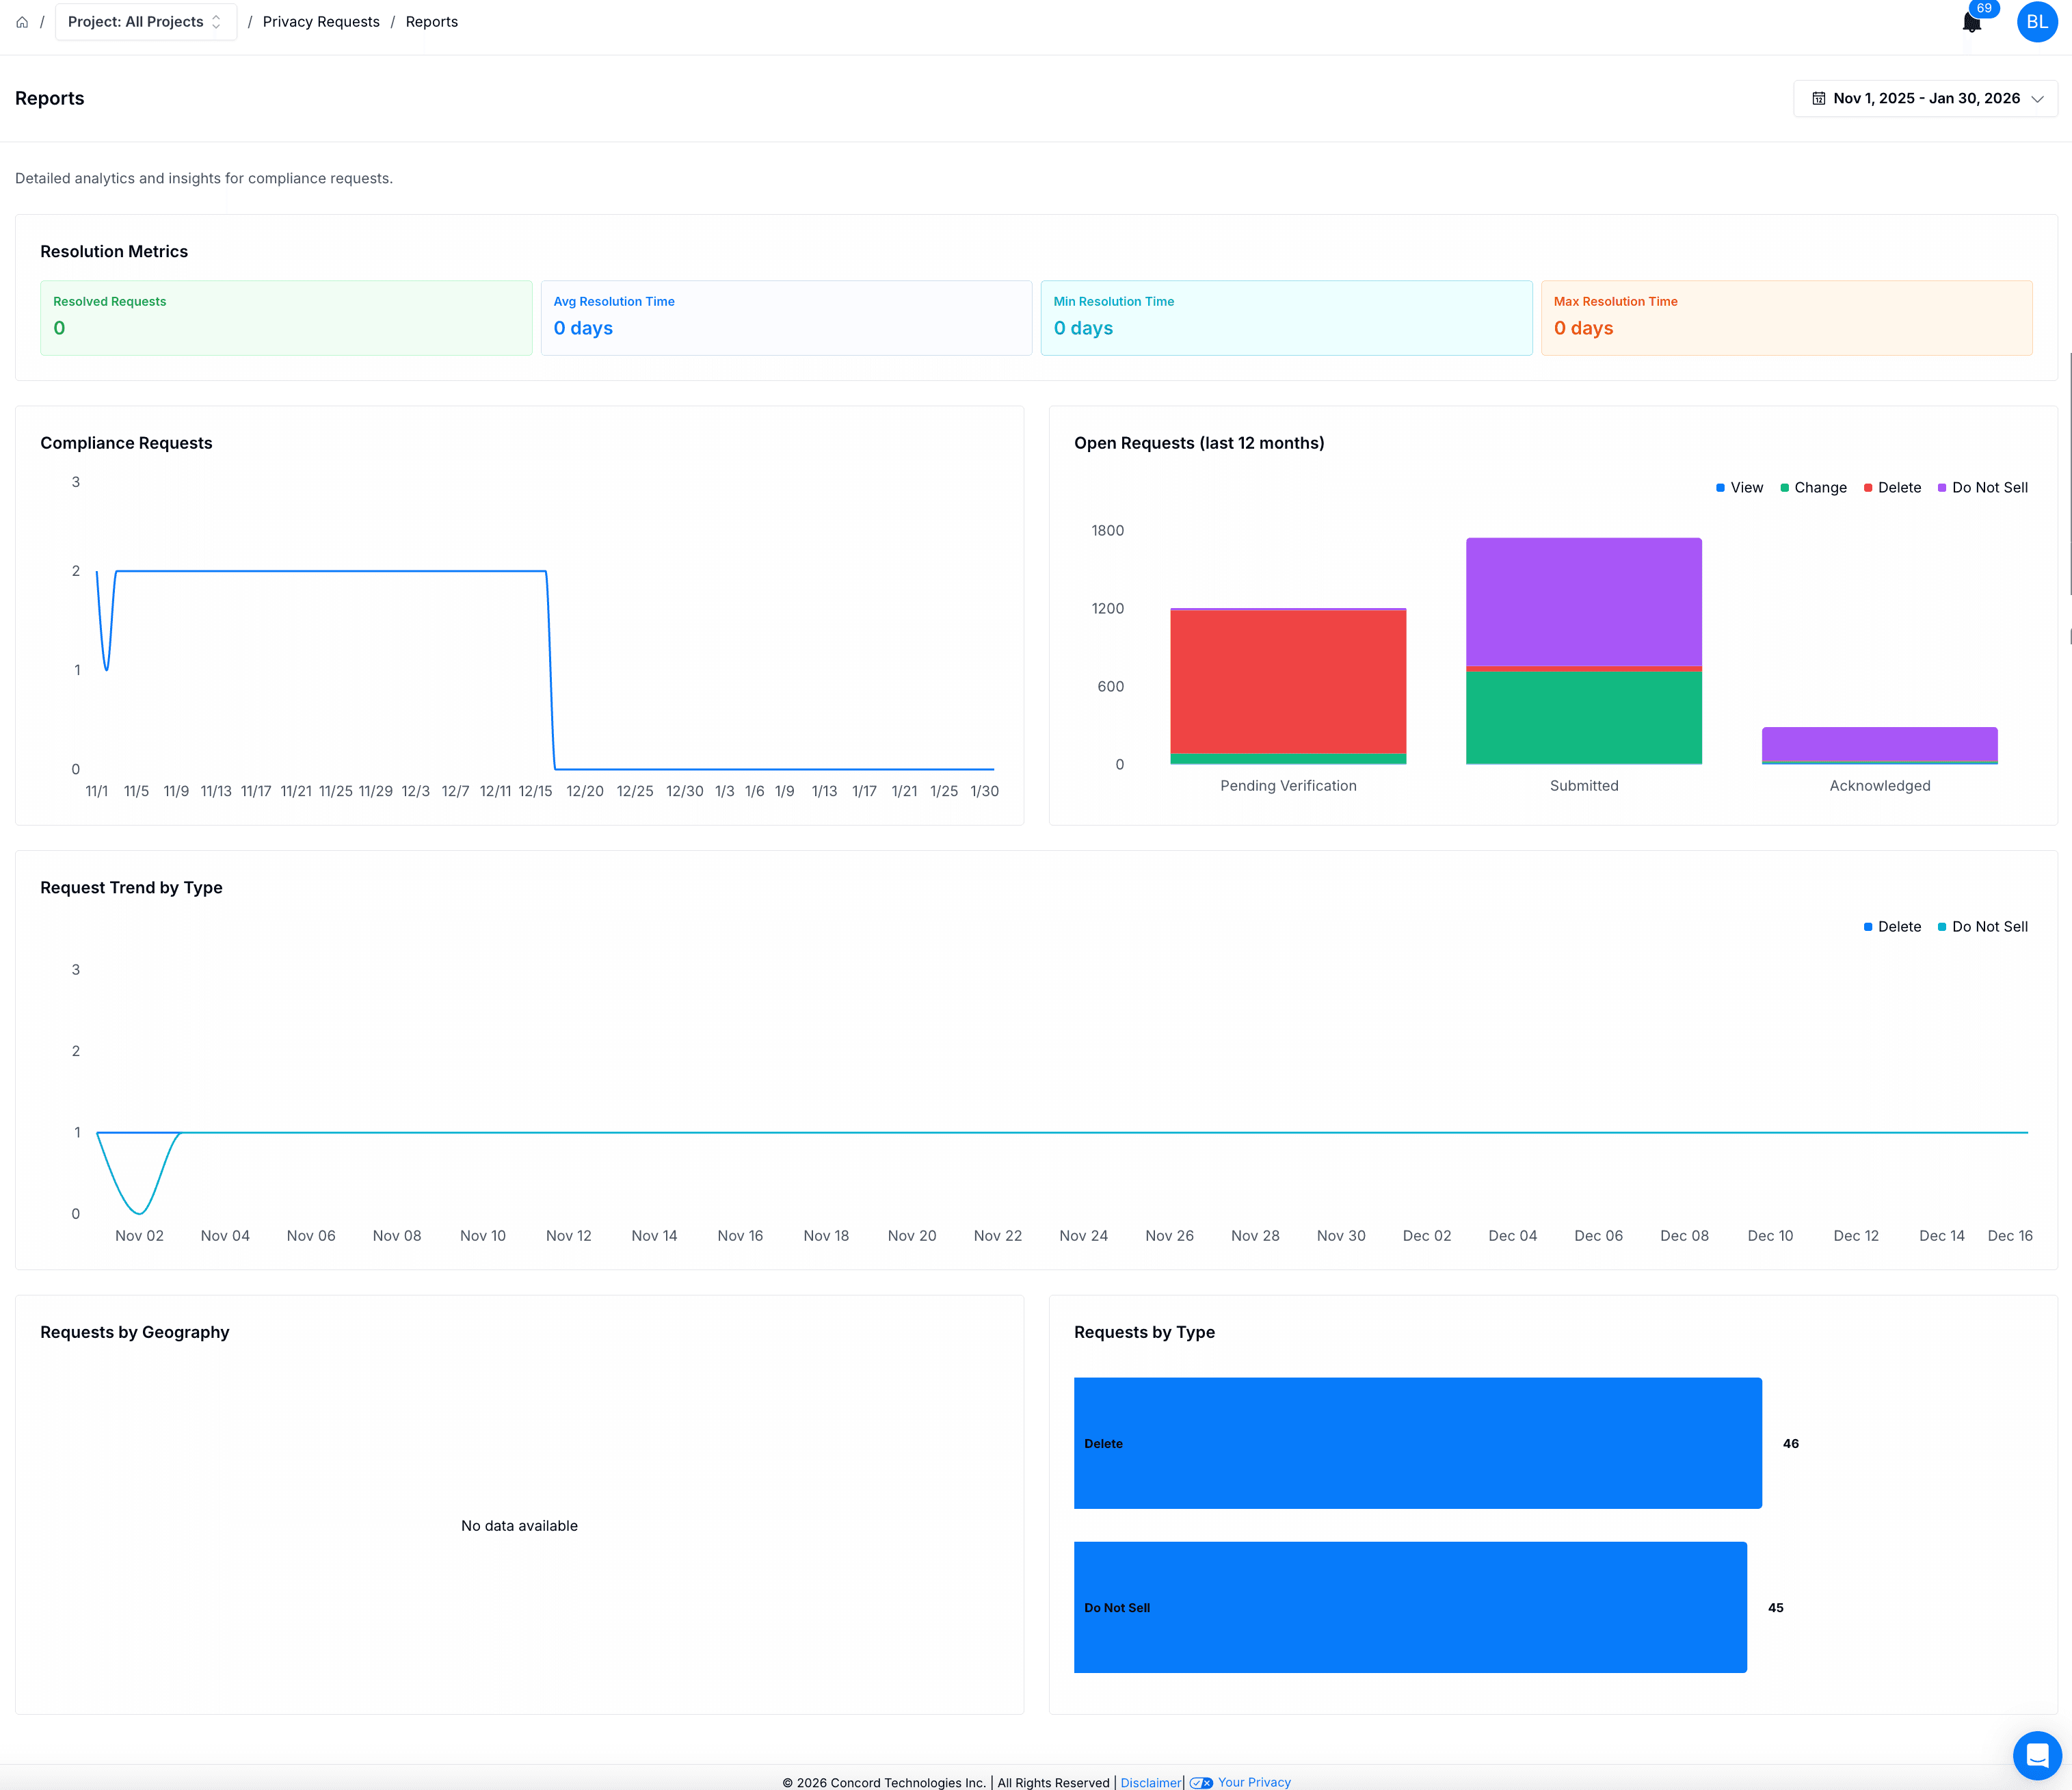Image resolution: width=2072 pixels, height=1790 pixels.
Task: Go to Privacy Requests breadcrumb
Action: (321, 22)
